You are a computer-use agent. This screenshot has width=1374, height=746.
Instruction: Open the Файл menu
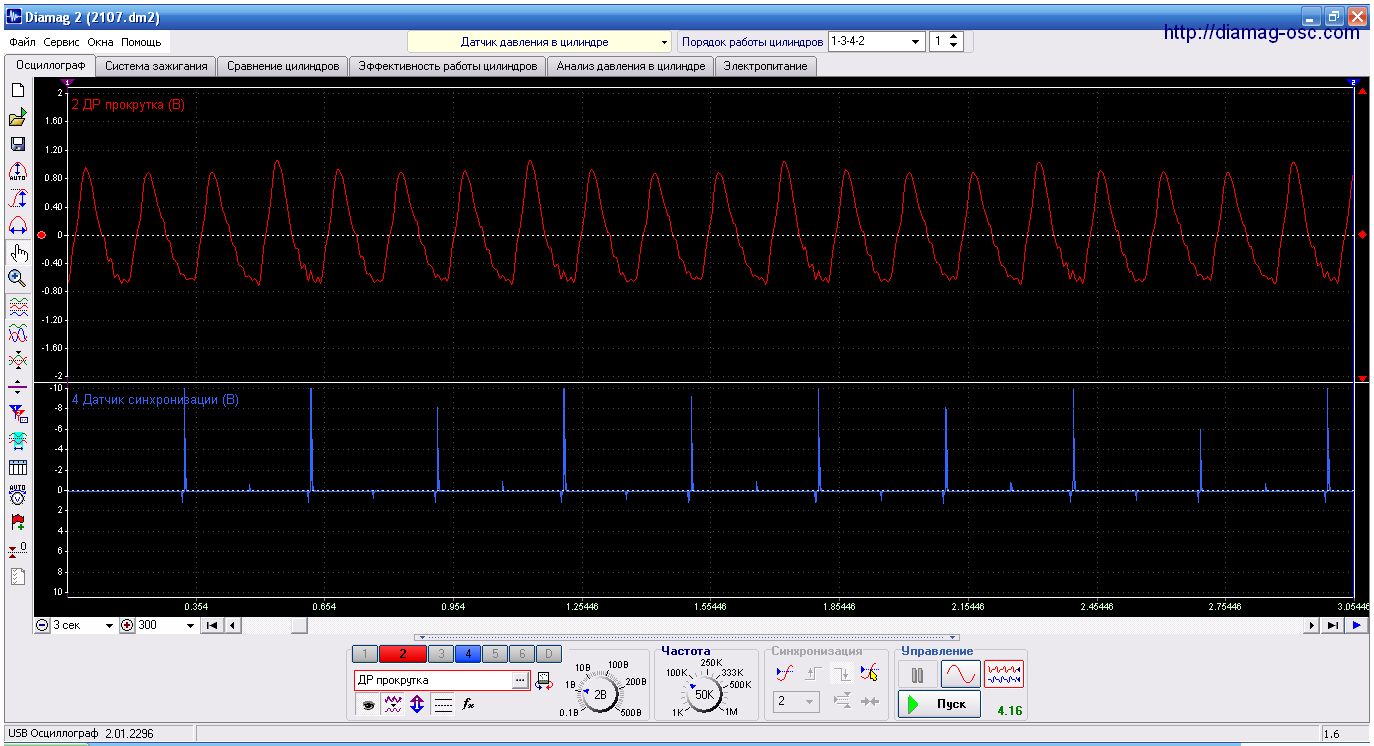click(22, 42)
